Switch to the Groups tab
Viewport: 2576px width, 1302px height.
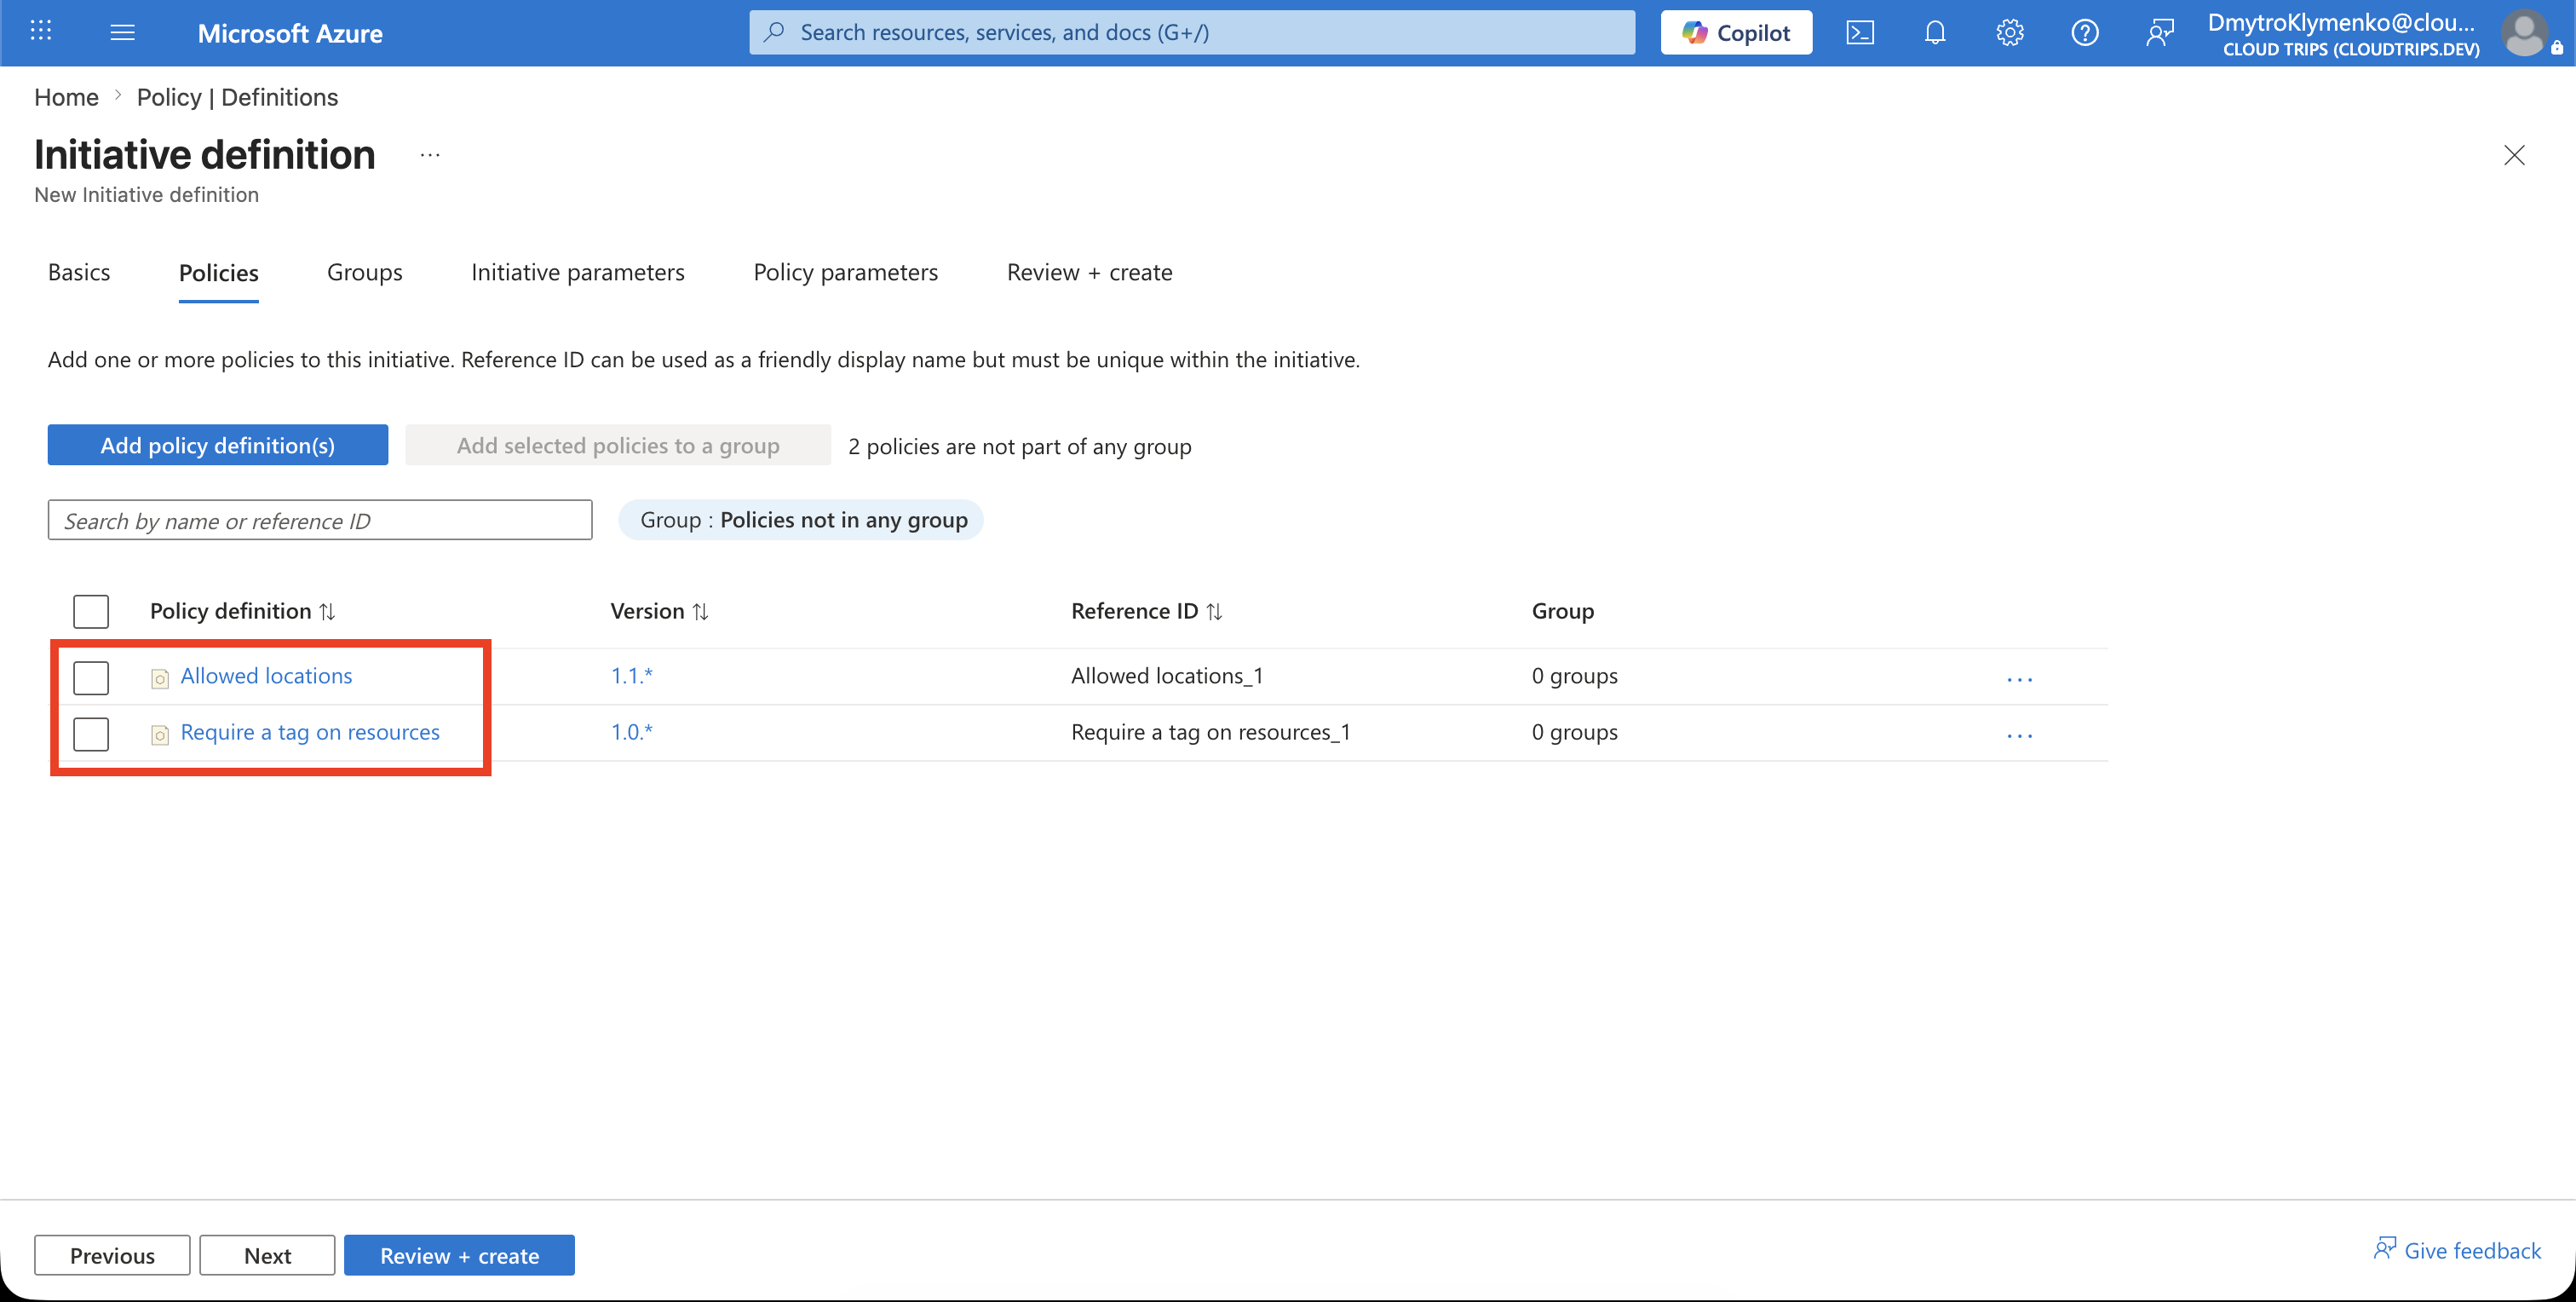[364, 272]
